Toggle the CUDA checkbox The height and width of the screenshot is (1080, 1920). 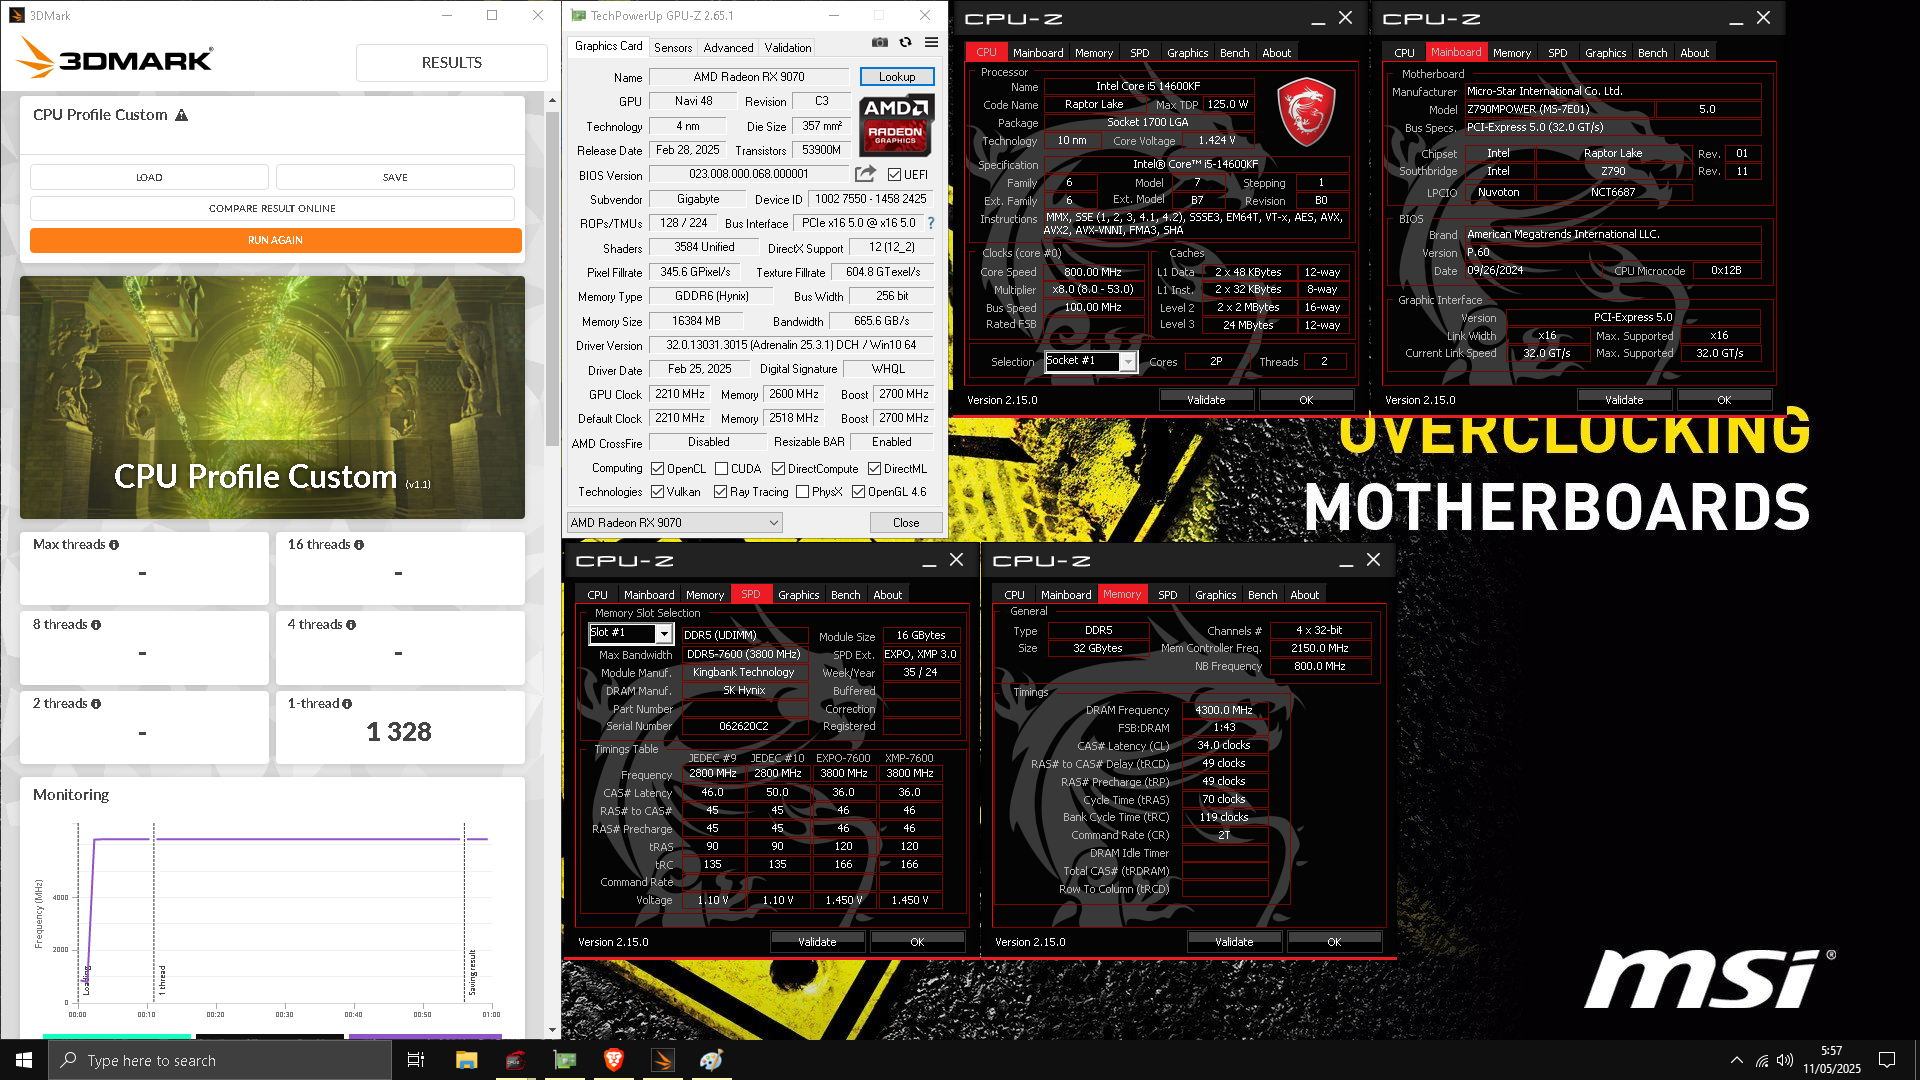click(x=722, y=469)
